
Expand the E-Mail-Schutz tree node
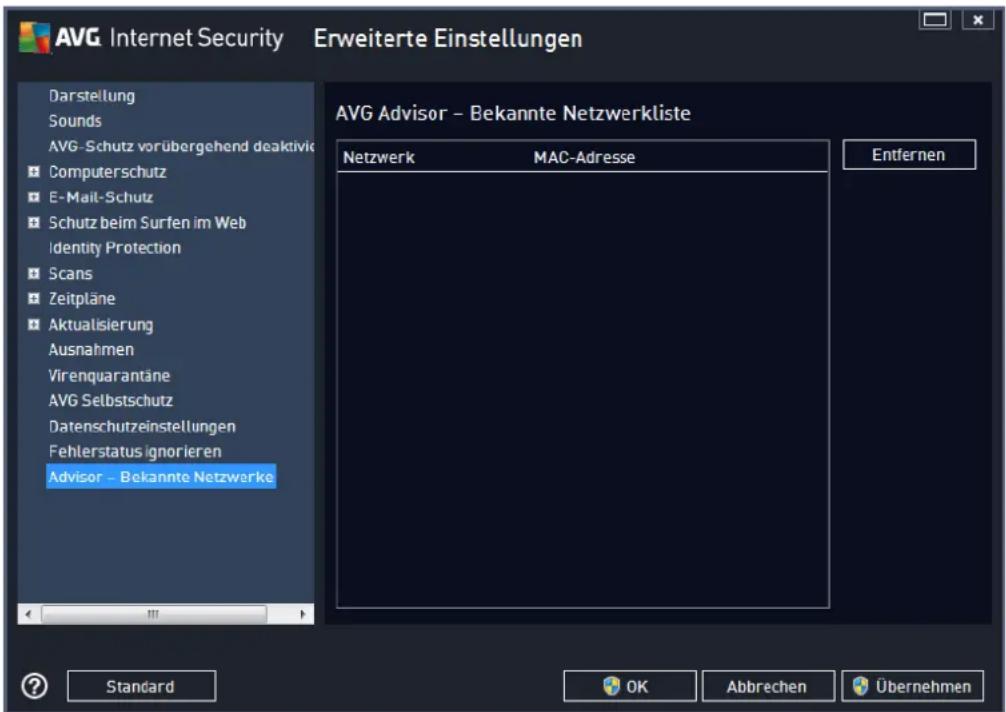pyautogui.click(x=34, y=197)
